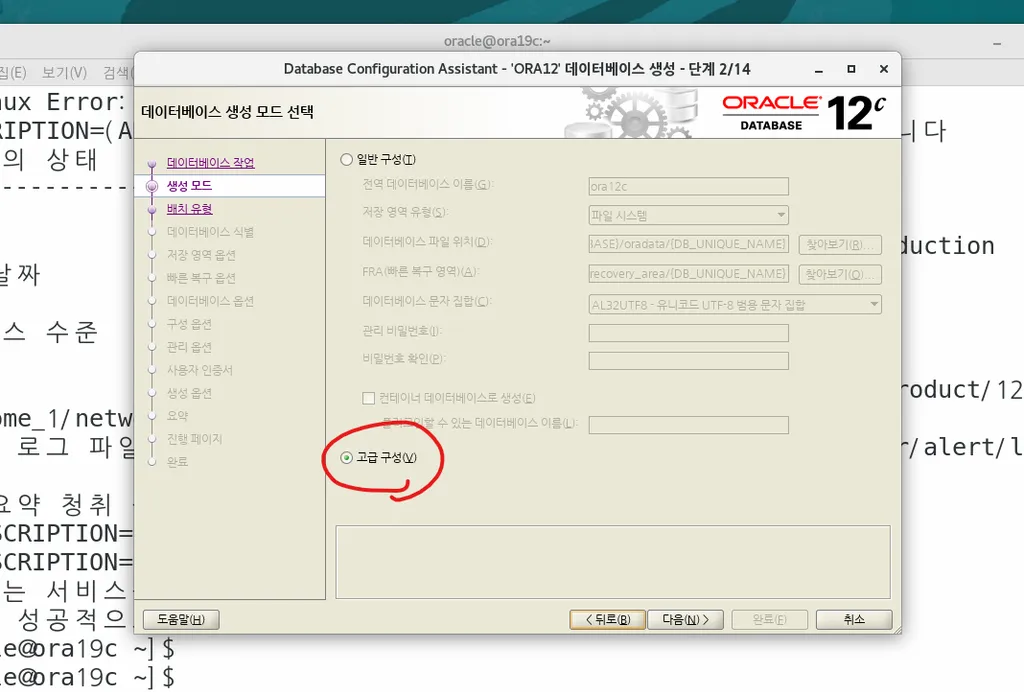Click the 완료 finish button at the bottom
The height and width of the screenshot is (692, 1024).
(769, 619)
